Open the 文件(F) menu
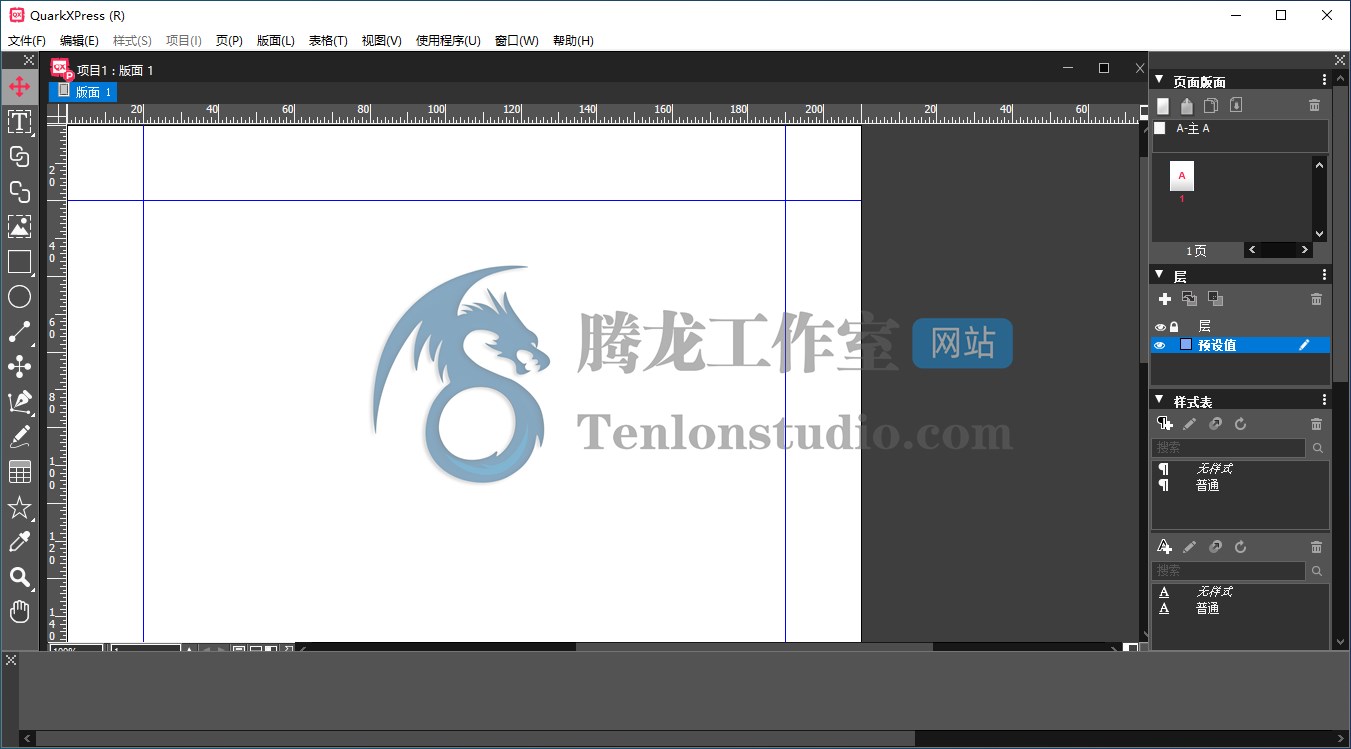 click(27, 41)
